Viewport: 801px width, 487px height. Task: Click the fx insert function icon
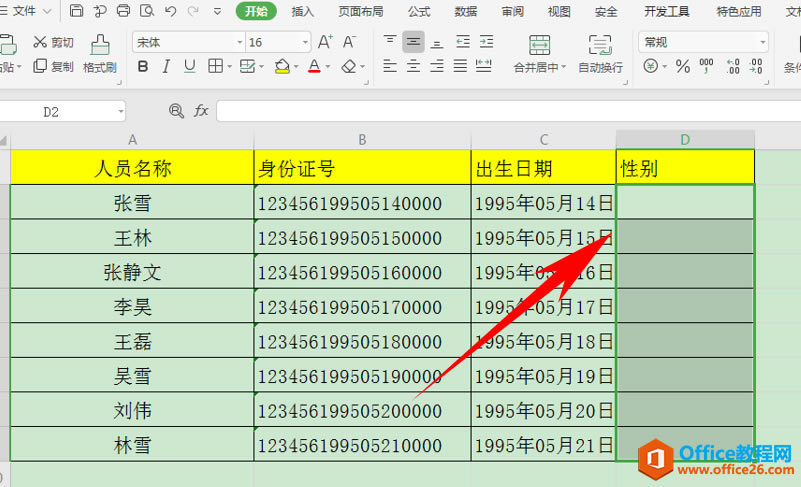tap(201, 111)
